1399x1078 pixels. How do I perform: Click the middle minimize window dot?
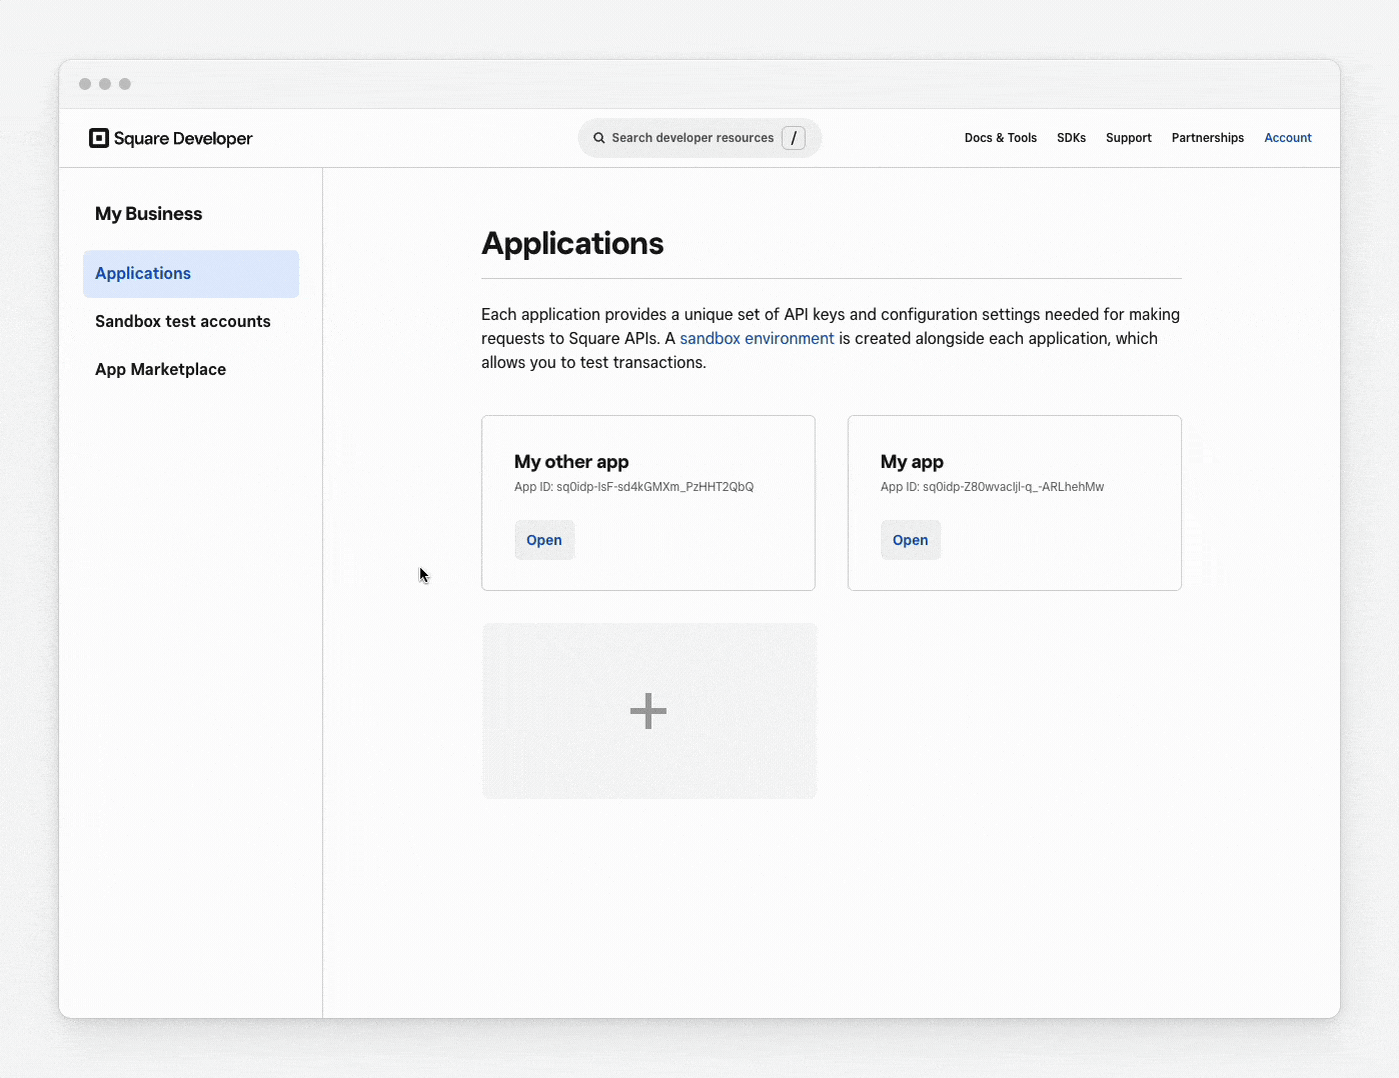click(x=105, y=84)
